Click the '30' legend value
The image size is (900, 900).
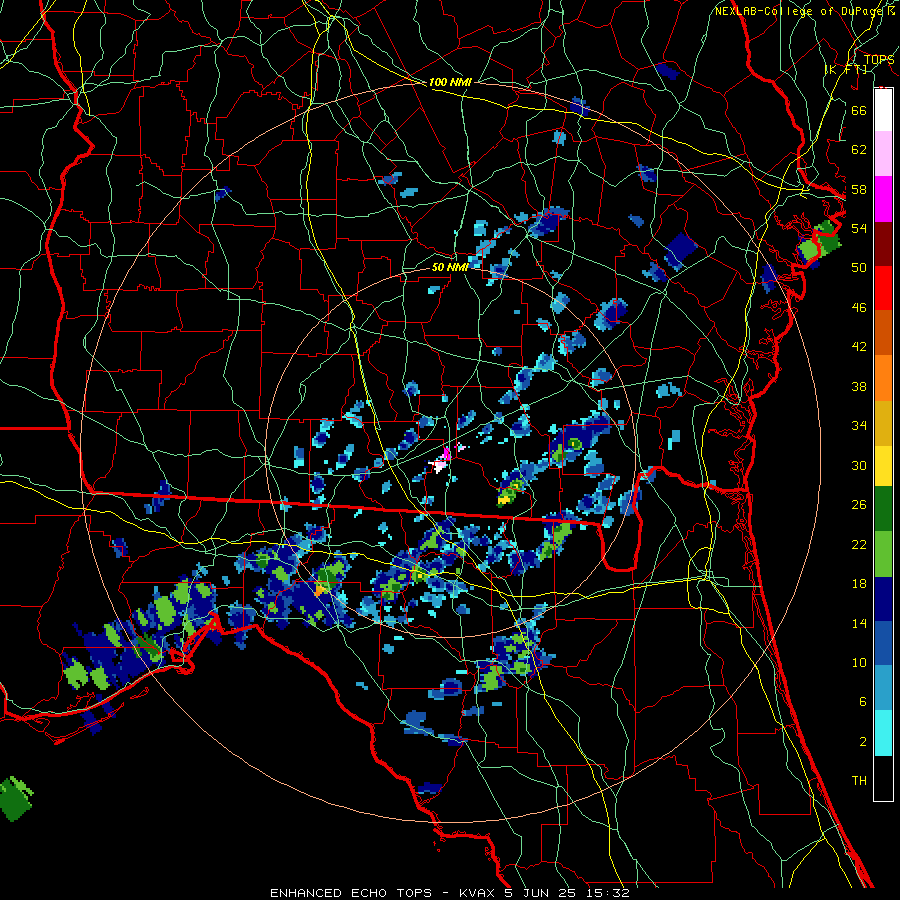(x=859, y=465)
